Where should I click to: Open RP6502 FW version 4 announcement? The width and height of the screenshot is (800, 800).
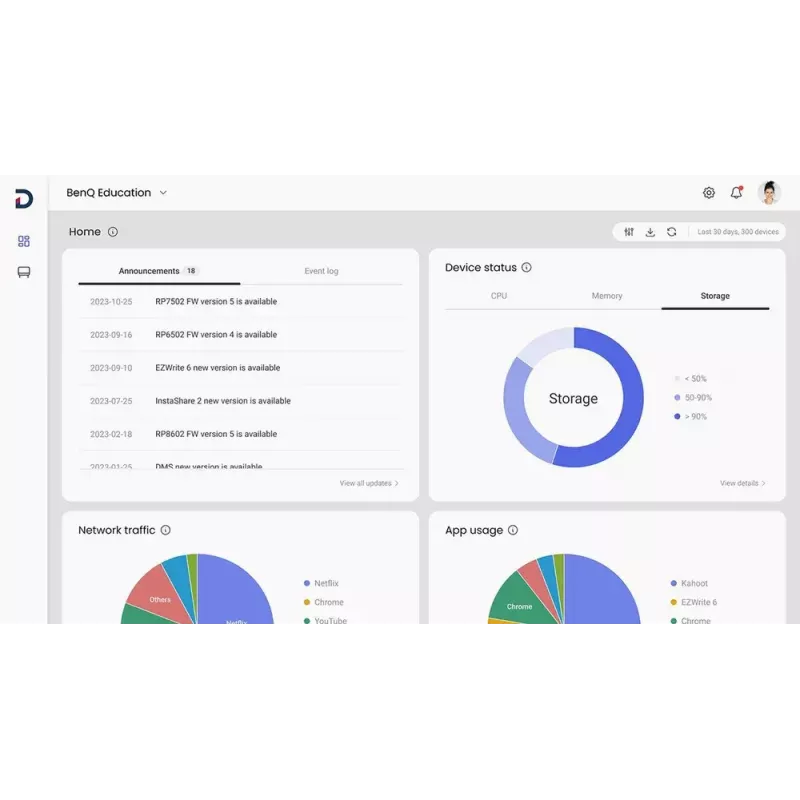pos(216,335)
